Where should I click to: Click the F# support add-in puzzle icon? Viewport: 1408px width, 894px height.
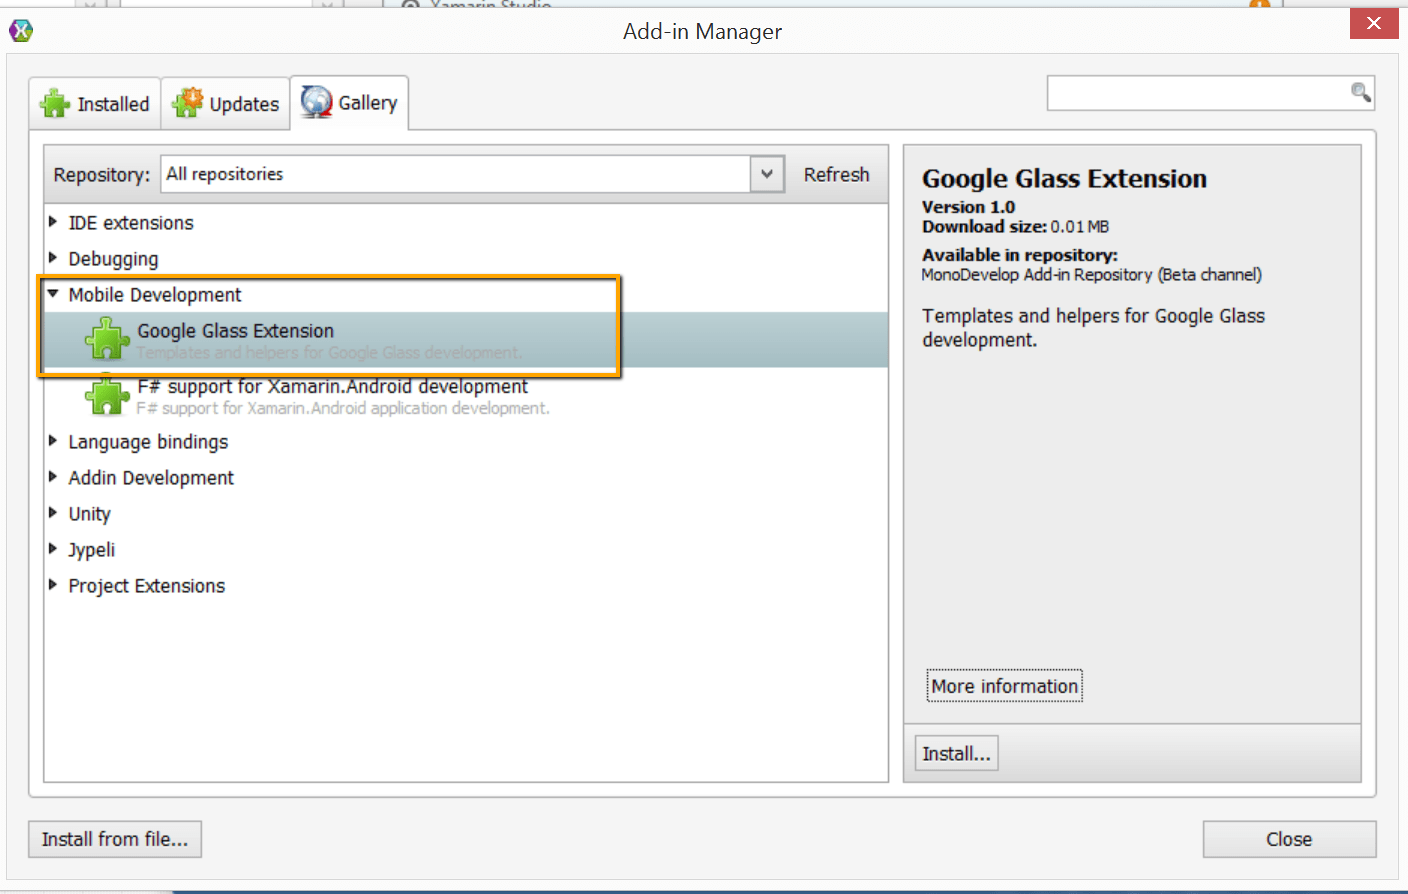point(107,395)
